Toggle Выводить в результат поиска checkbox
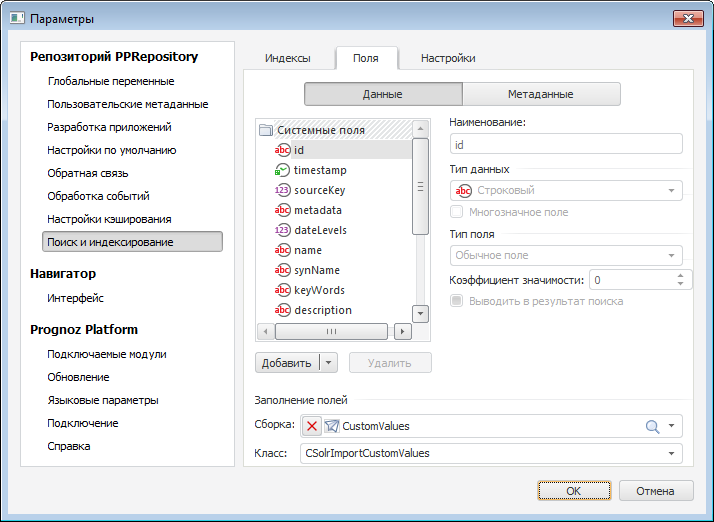714x522 pixels. tap(457, 301)
